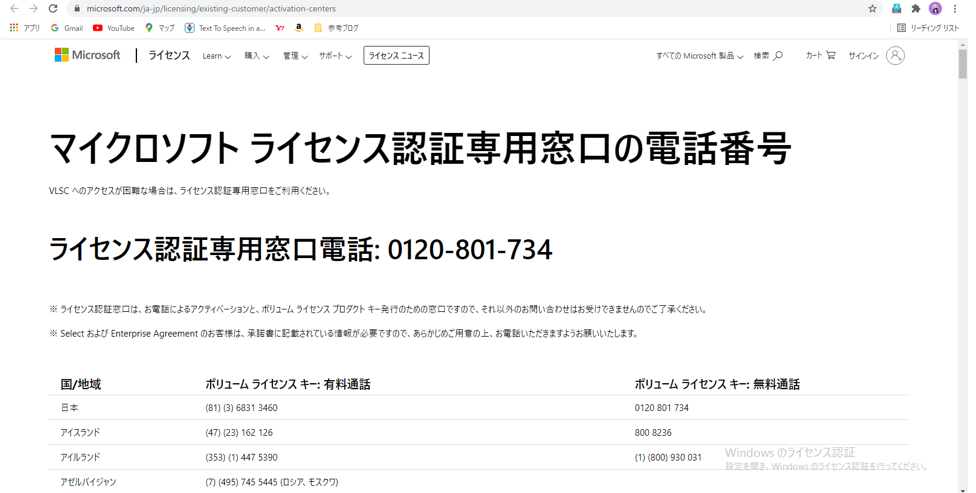
Task: Open the 検索 search
Action: 768,55
